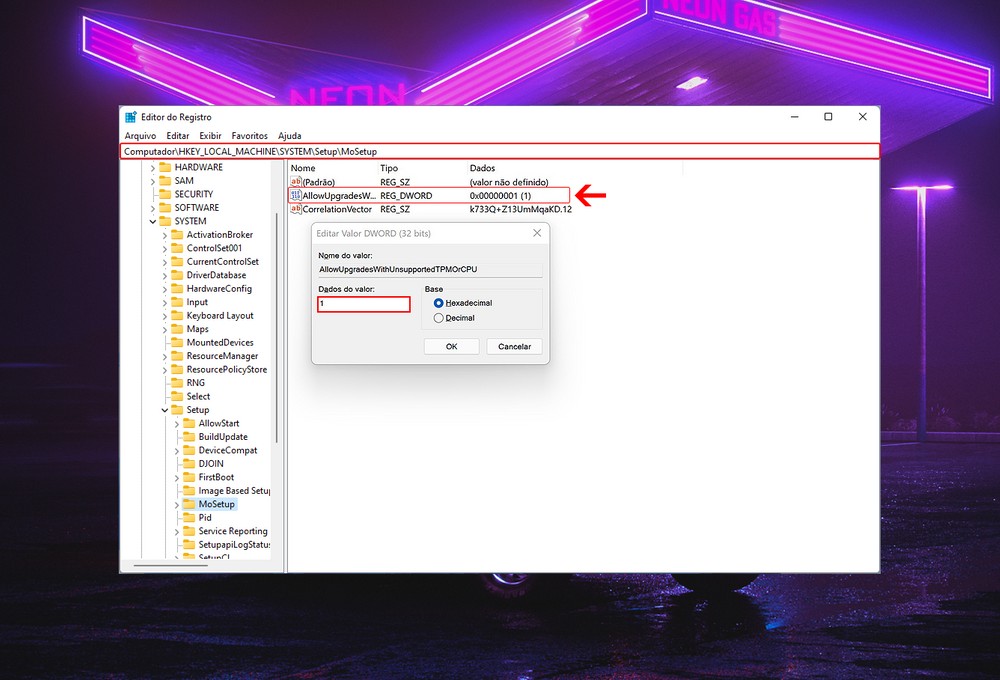Open the Arquivo menu
Viewport: 1000px width, 680px height.
point(140,135)
